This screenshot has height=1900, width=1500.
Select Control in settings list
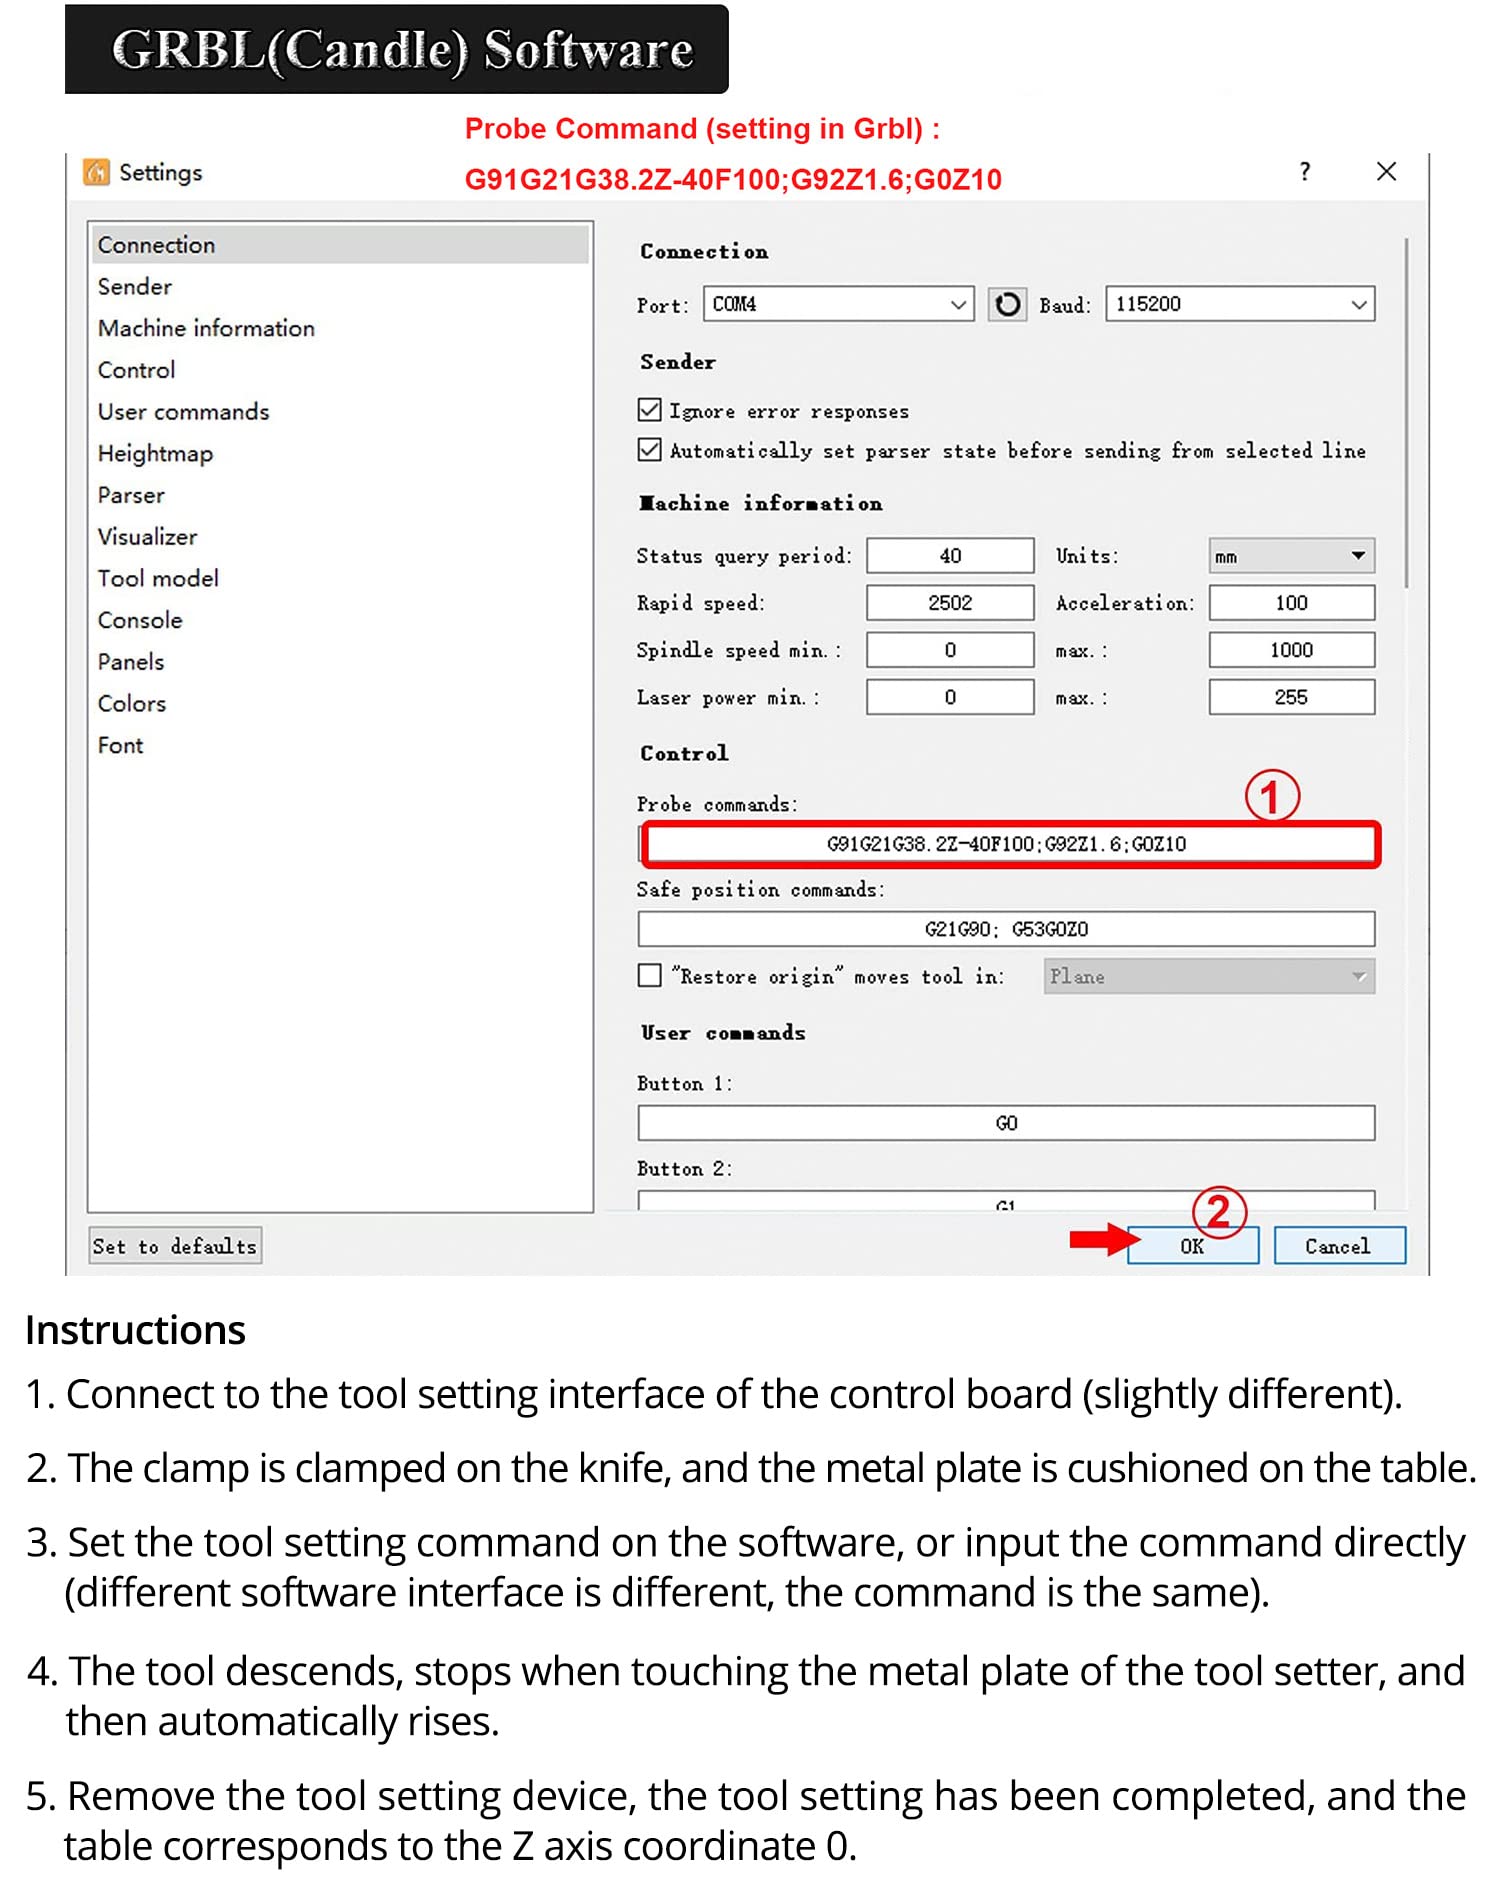340,370
